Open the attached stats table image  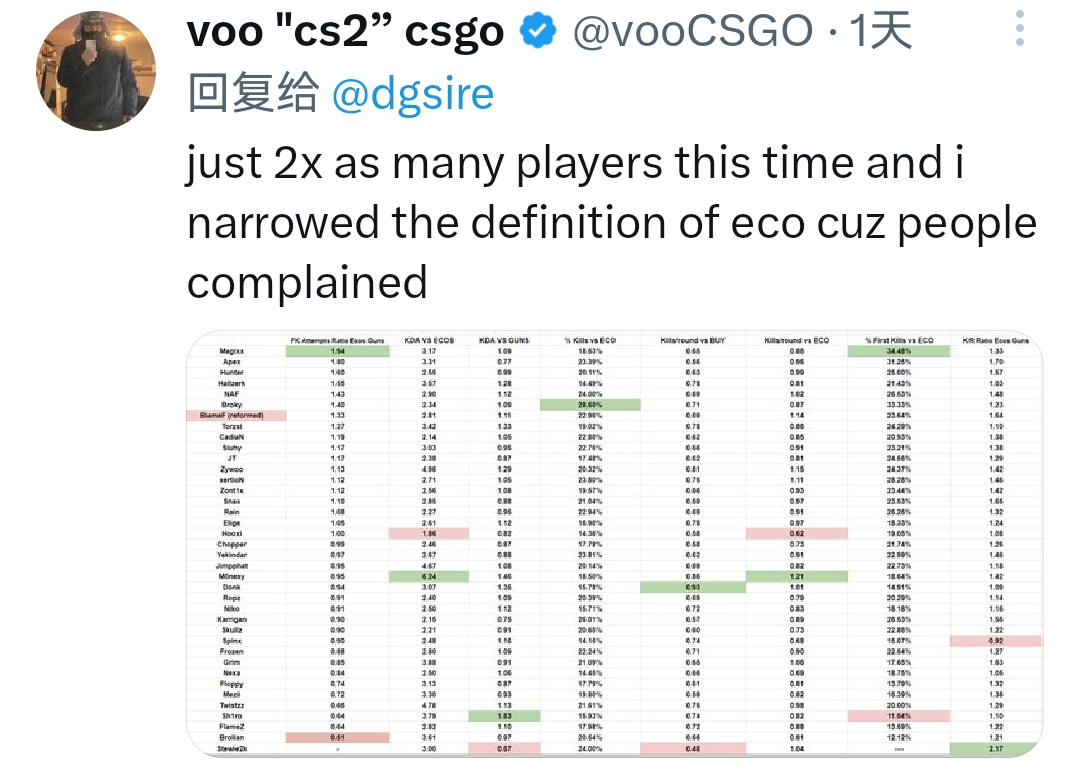point(614,544)
